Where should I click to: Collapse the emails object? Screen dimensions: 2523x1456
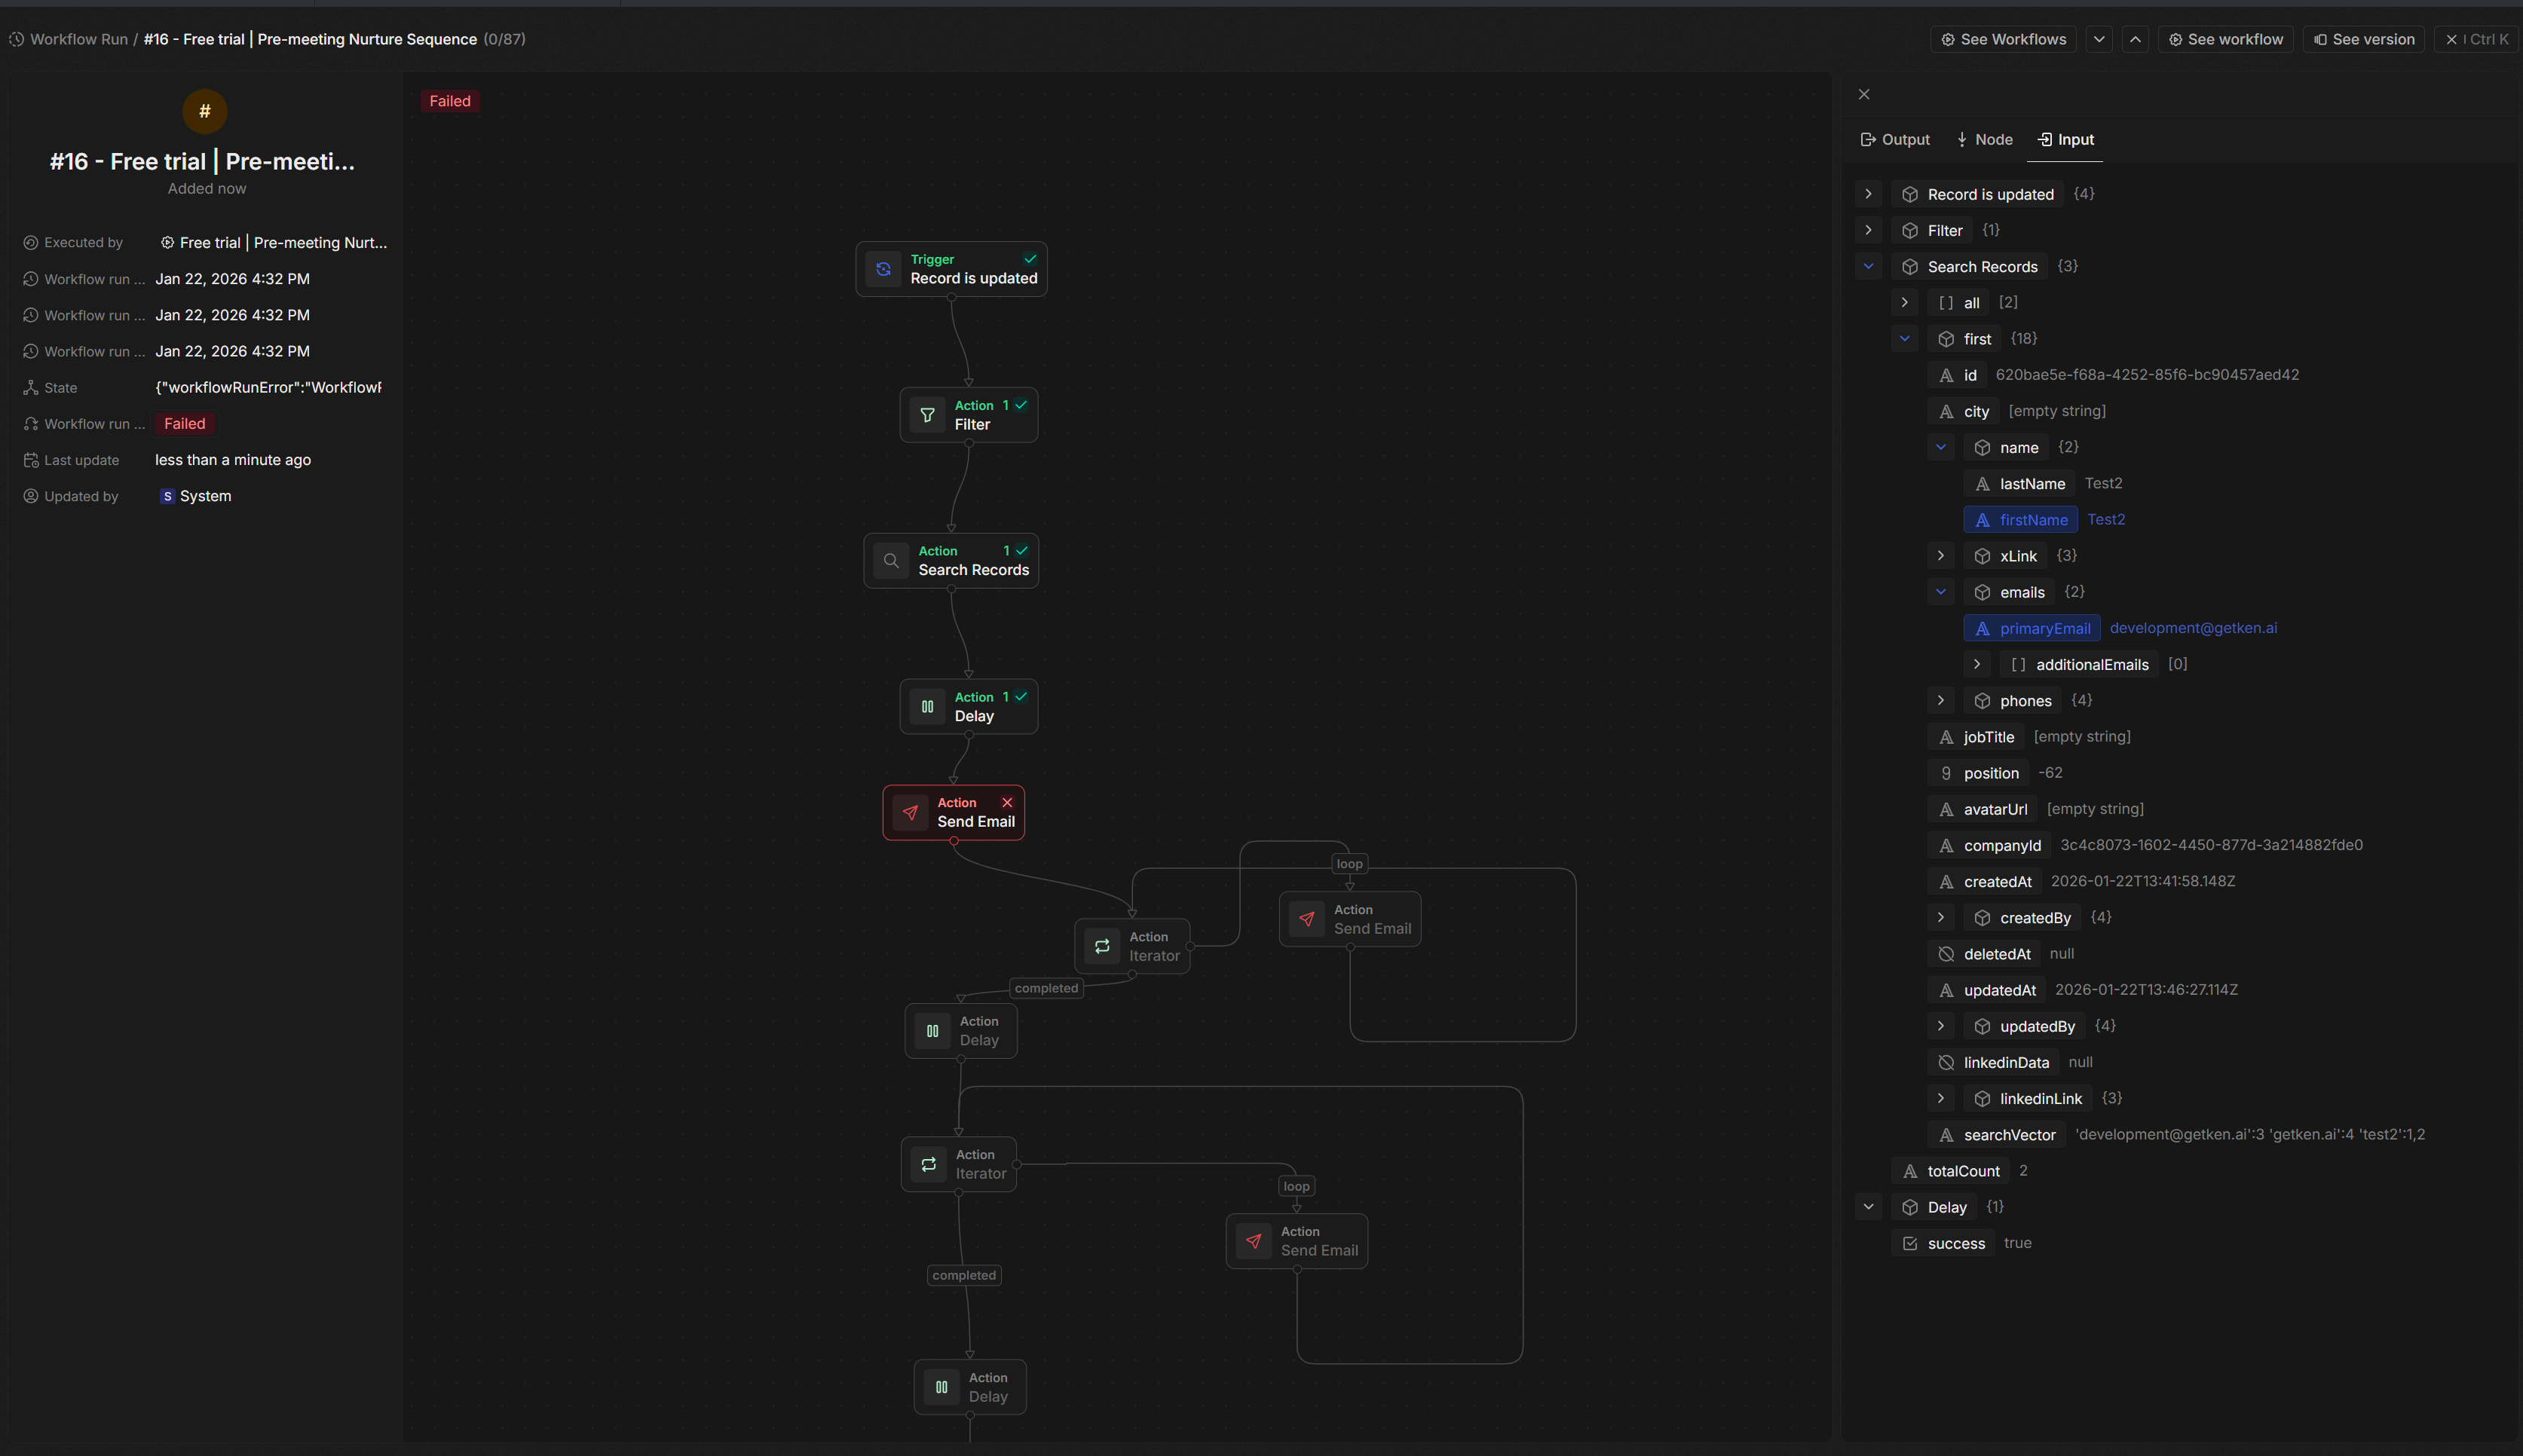click(1941, 592)
